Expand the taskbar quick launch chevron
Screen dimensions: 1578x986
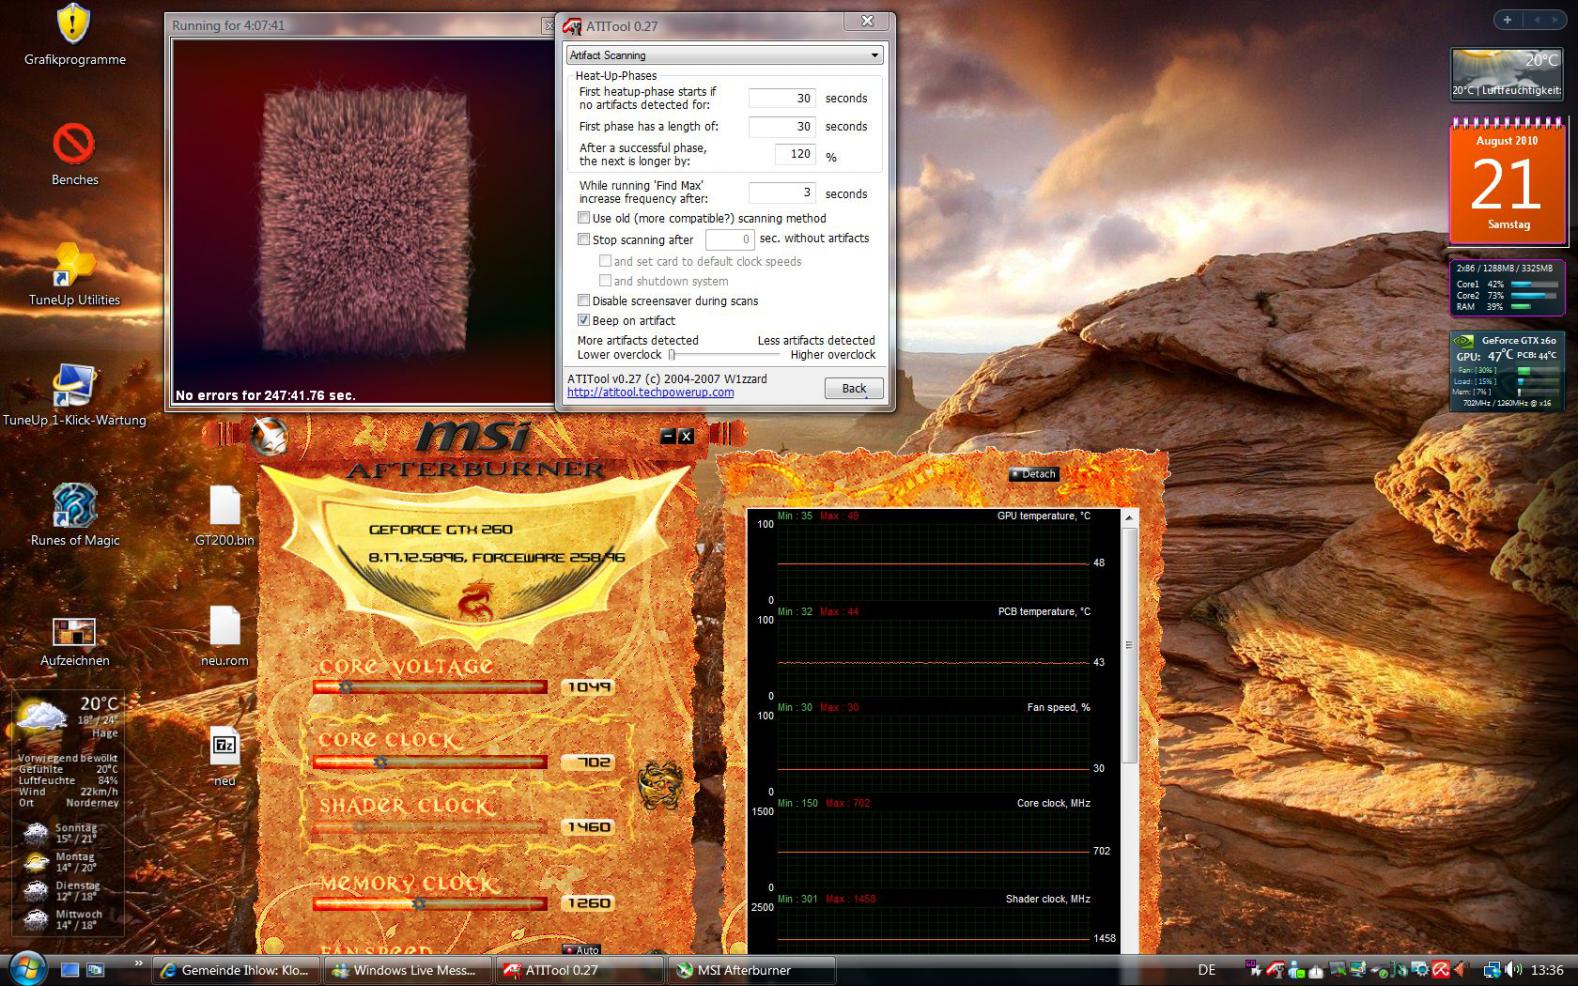tap(138, 963)
